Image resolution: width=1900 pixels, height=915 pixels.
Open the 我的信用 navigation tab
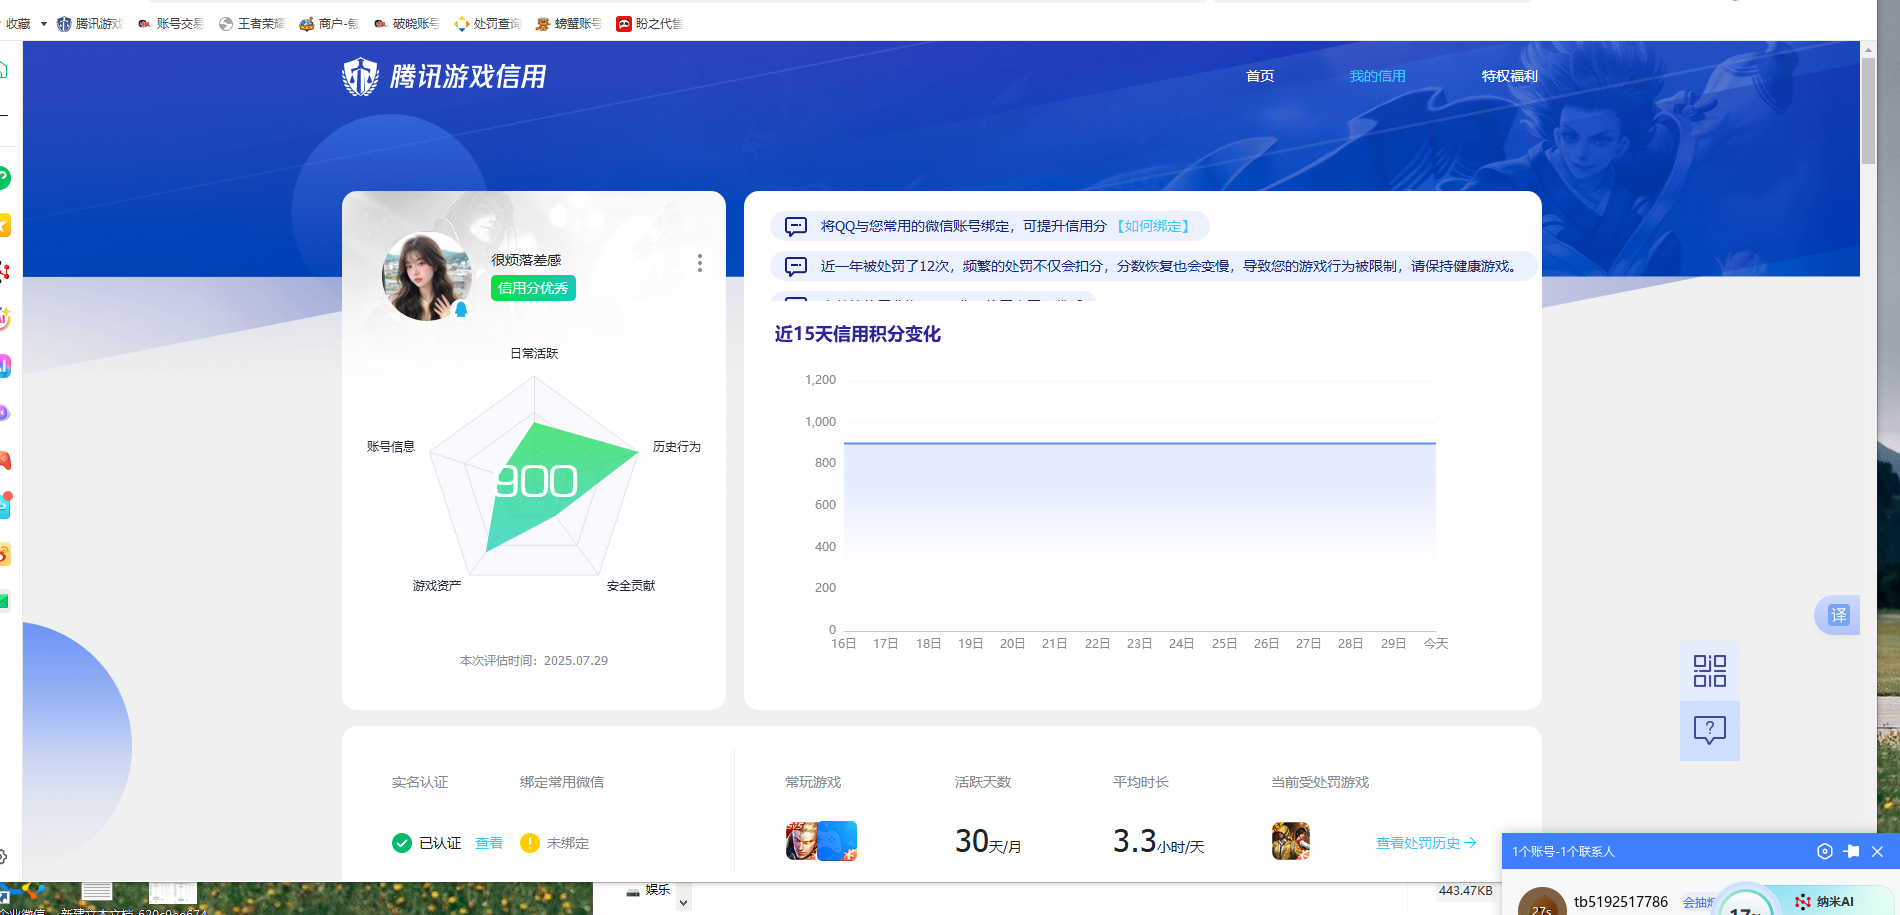click(x=1377, y=76)
